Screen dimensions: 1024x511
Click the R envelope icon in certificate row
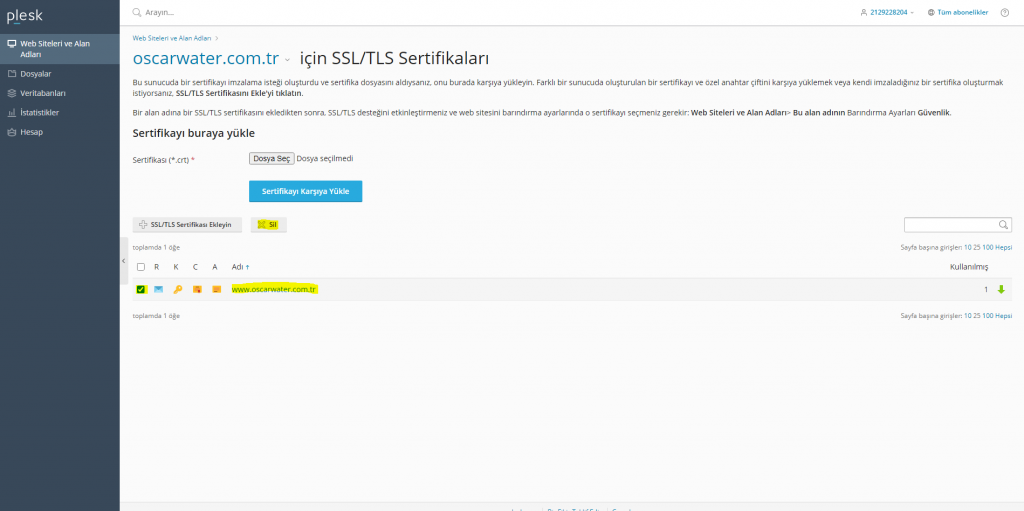[158, 289]
